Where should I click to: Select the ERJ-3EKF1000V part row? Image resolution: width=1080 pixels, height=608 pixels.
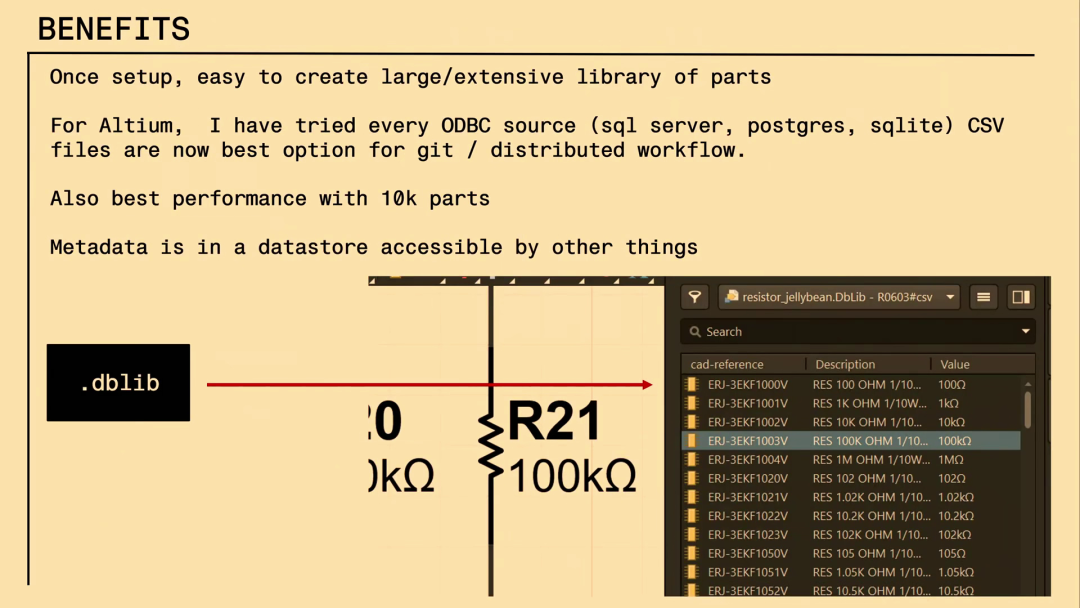click(851, 385)
